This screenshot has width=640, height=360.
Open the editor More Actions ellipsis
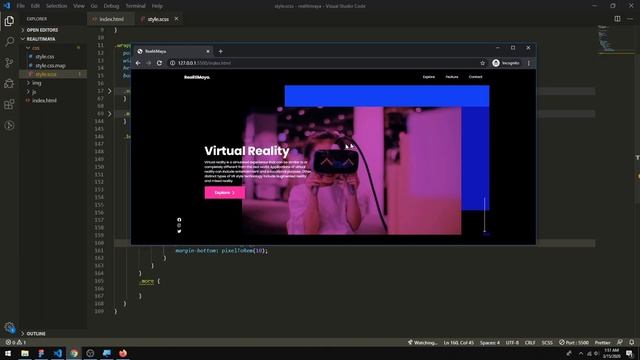(630, 19)
